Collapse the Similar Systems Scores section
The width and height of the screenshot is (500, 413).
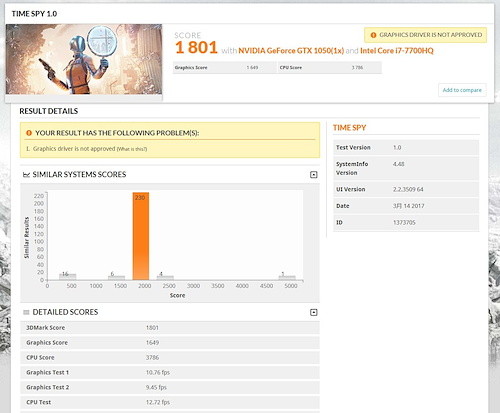point(313,175)
